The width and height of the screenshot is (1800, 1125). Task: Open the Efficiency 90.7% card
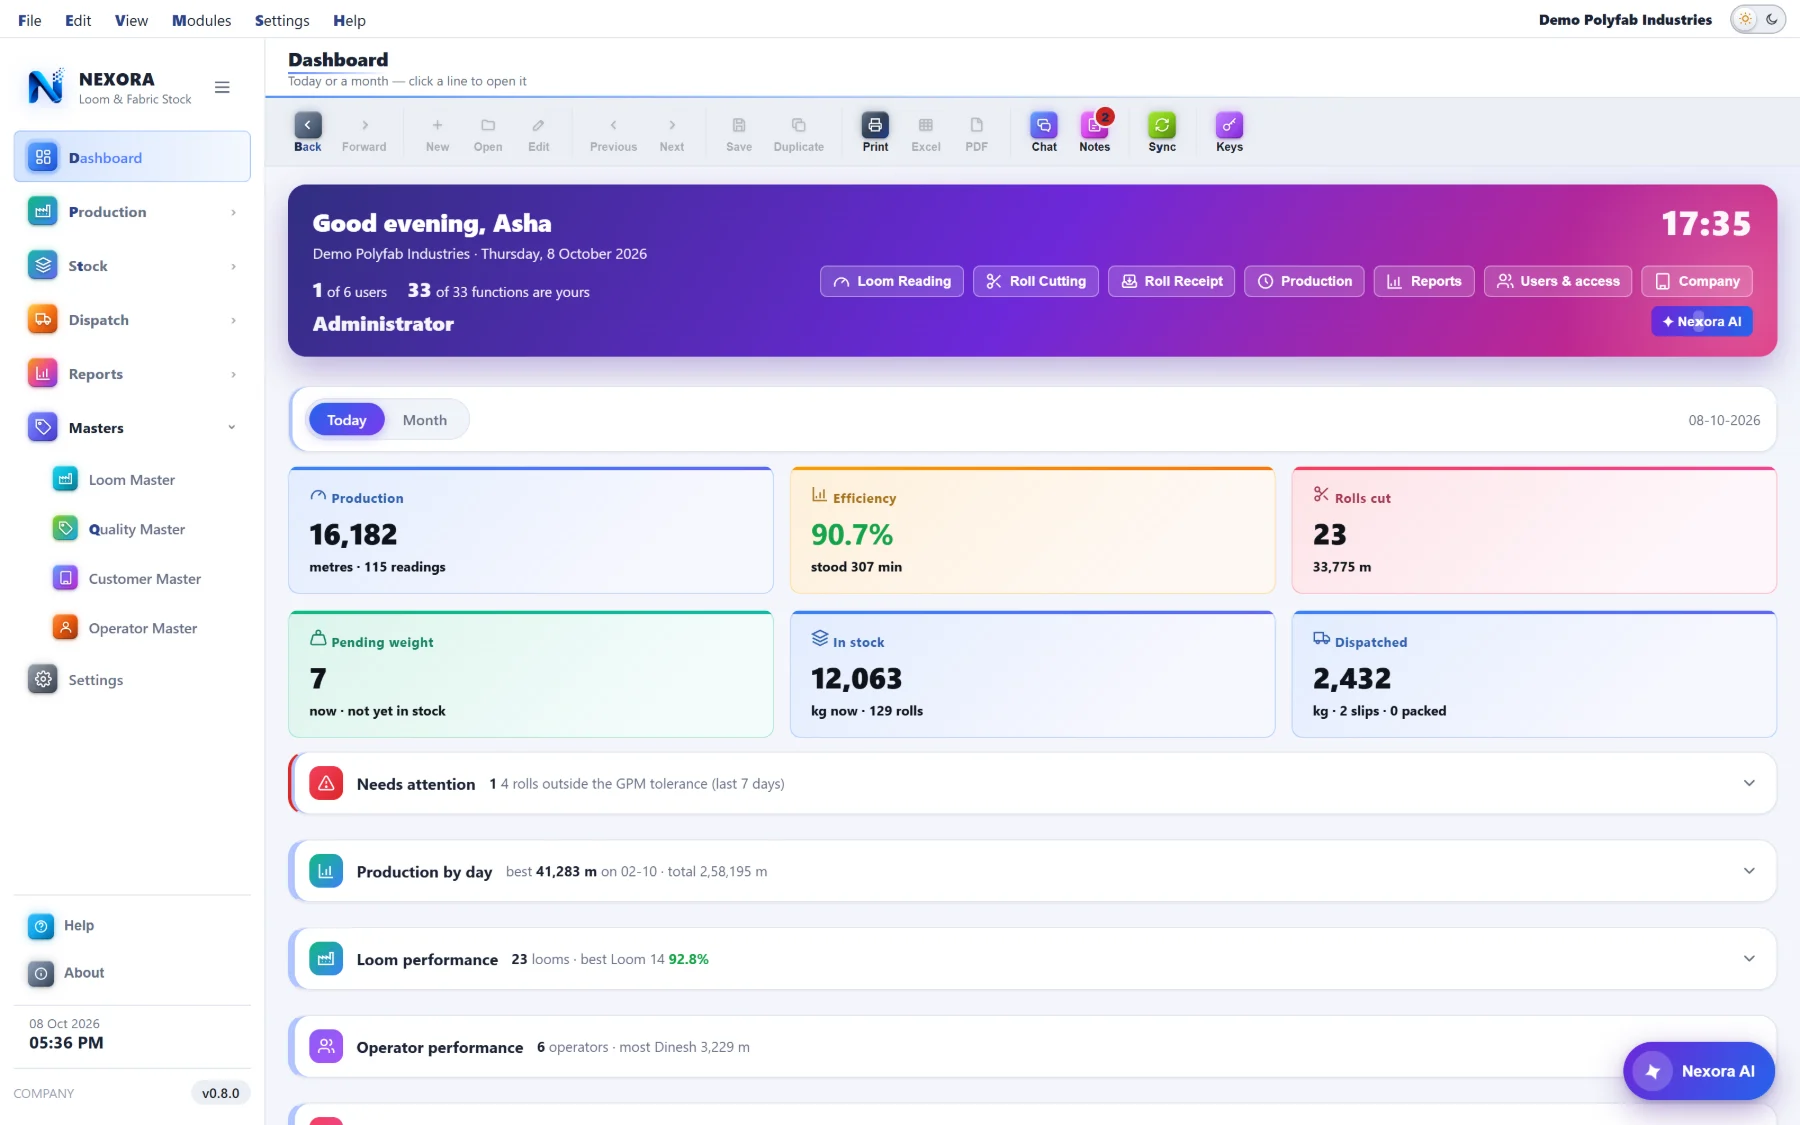(1033, 530)
